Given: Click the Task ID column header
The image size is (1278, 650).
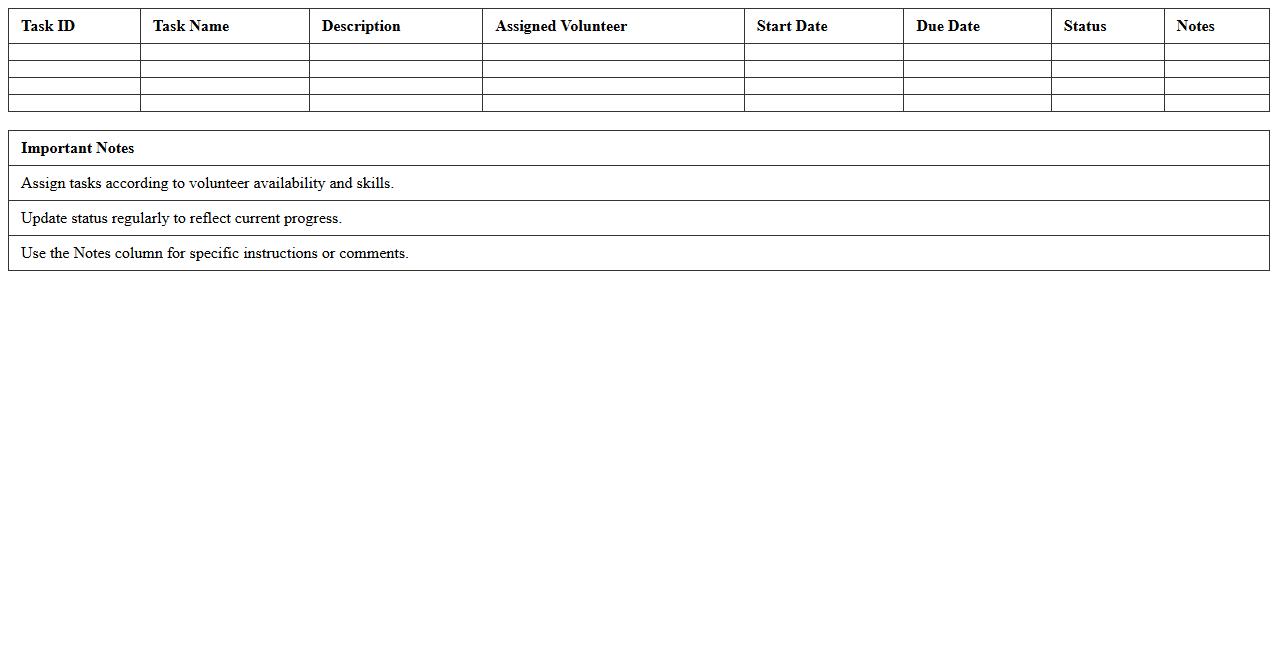Looking at the screenshot, I should pyautogui.click(x=48, y=26).
